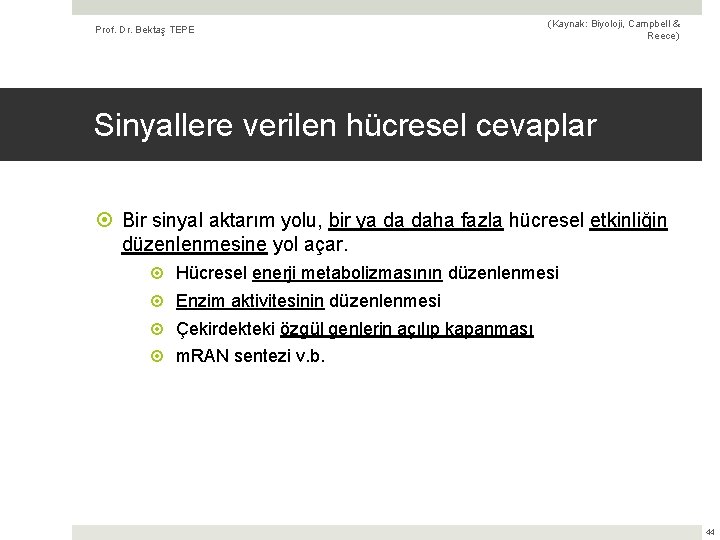The width and height of the screenshot is (720, 540).
Task: Click the bullet marker beside 'Enzim aktivitesinin'
Action: (x=157, y=301)
